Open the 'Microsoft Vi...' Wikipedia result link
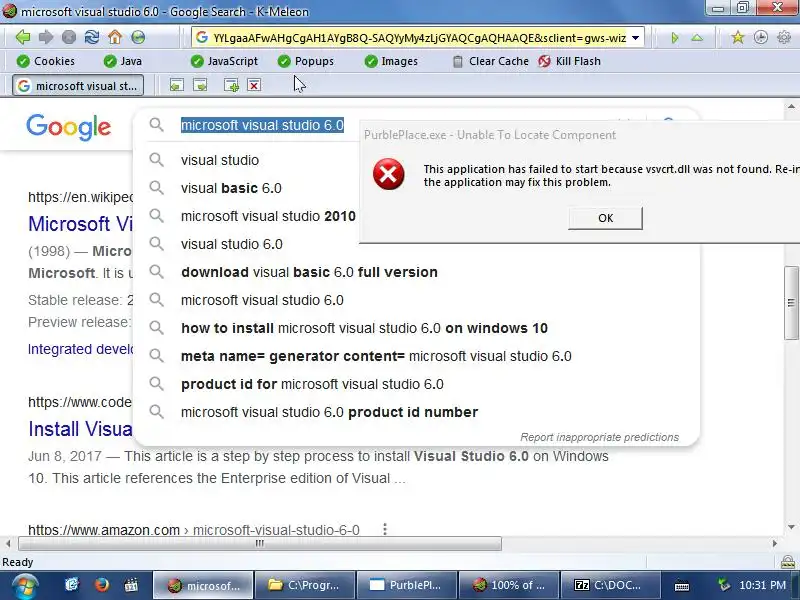The height and width of the screenshot is (600, 800). 80,224
